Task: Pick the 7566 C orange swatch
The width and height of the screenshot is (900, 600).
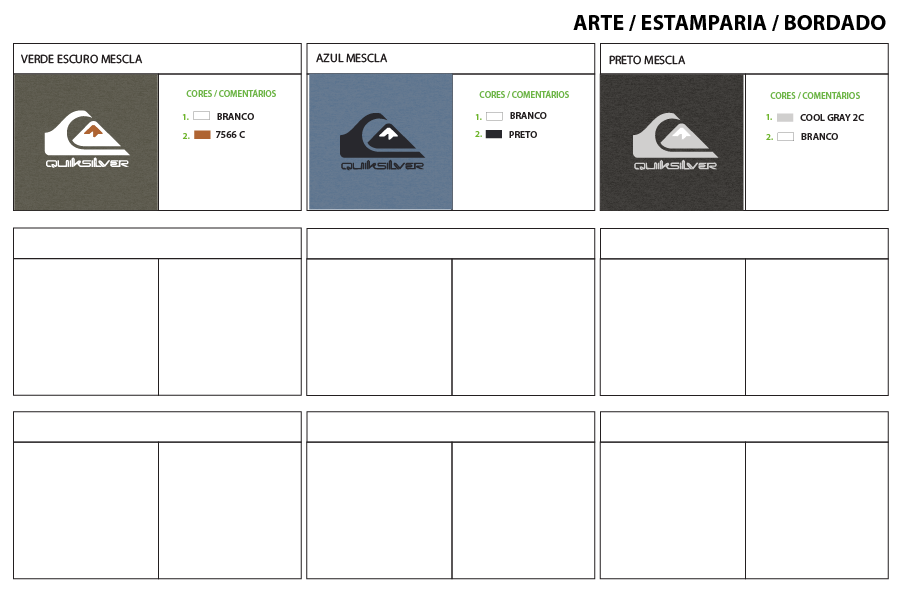Action: click(x=202, y=135)
